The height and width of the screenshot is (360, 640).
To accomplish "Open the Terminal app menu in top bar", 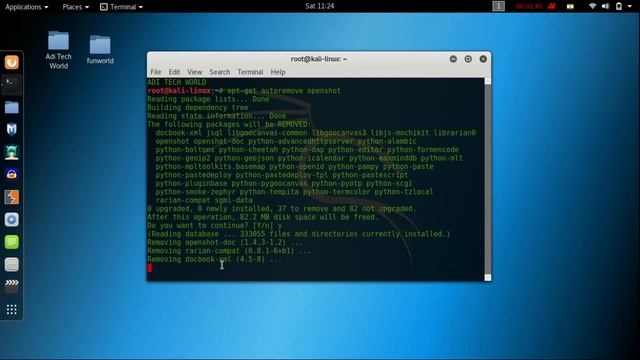I will 122,7.
